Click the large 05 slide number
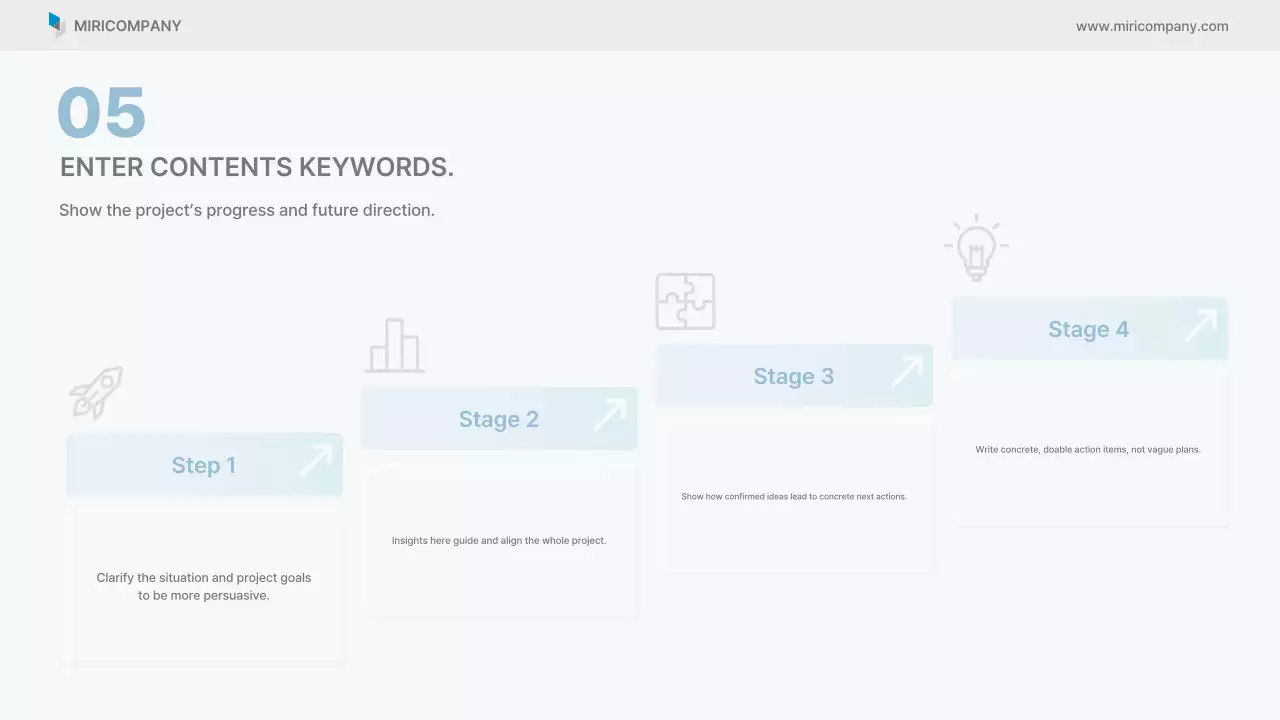 [x=101, y=112]
